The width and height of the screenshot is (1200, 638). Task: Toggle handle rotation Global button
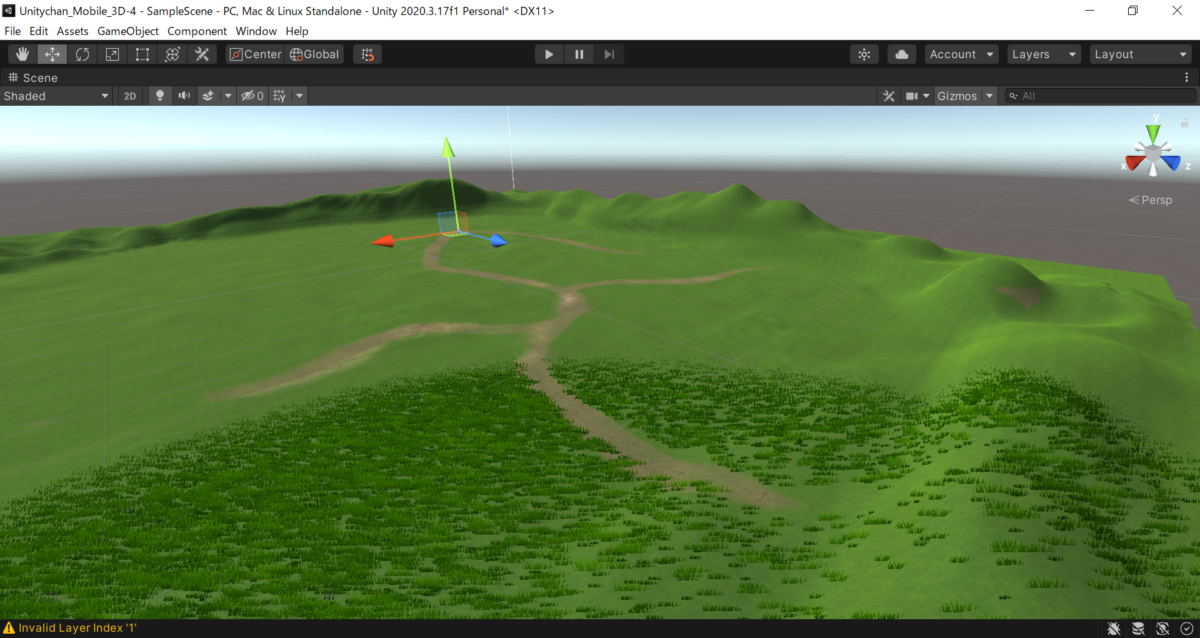315,54
